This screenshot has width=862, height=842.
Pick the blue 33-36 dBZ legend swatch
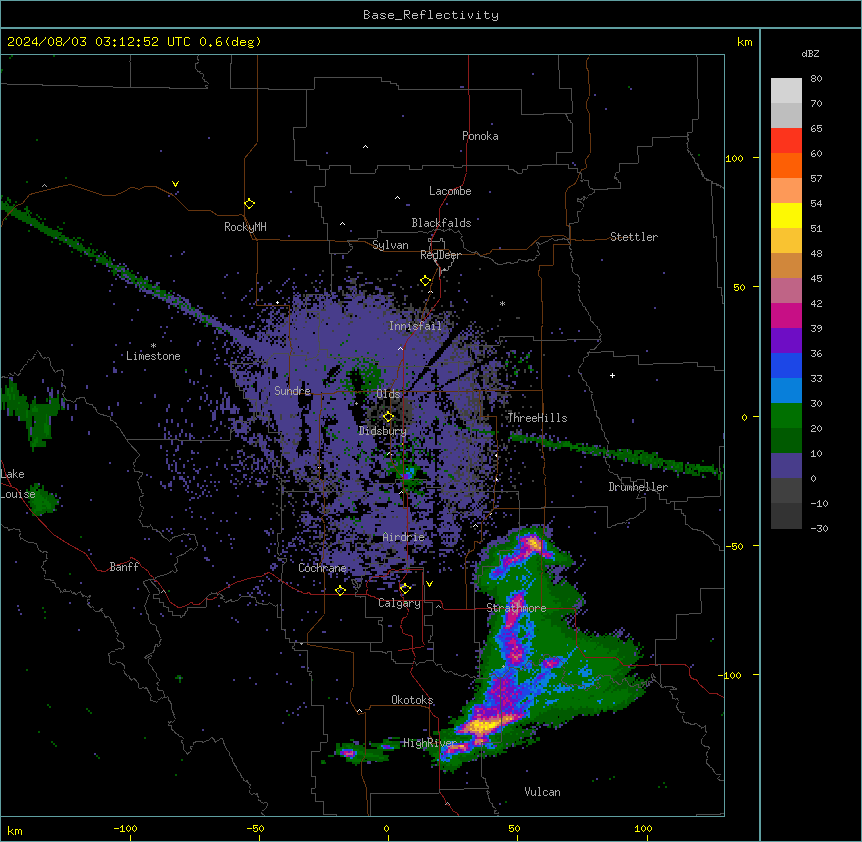[x=786, y=365]
